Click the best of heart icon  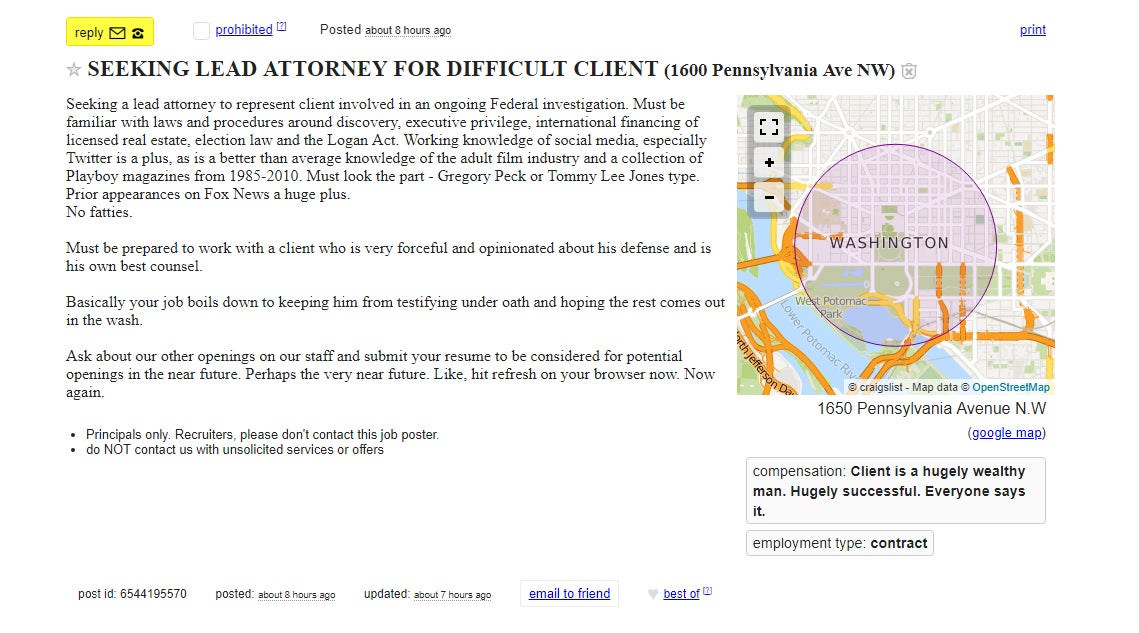(653, 594)
